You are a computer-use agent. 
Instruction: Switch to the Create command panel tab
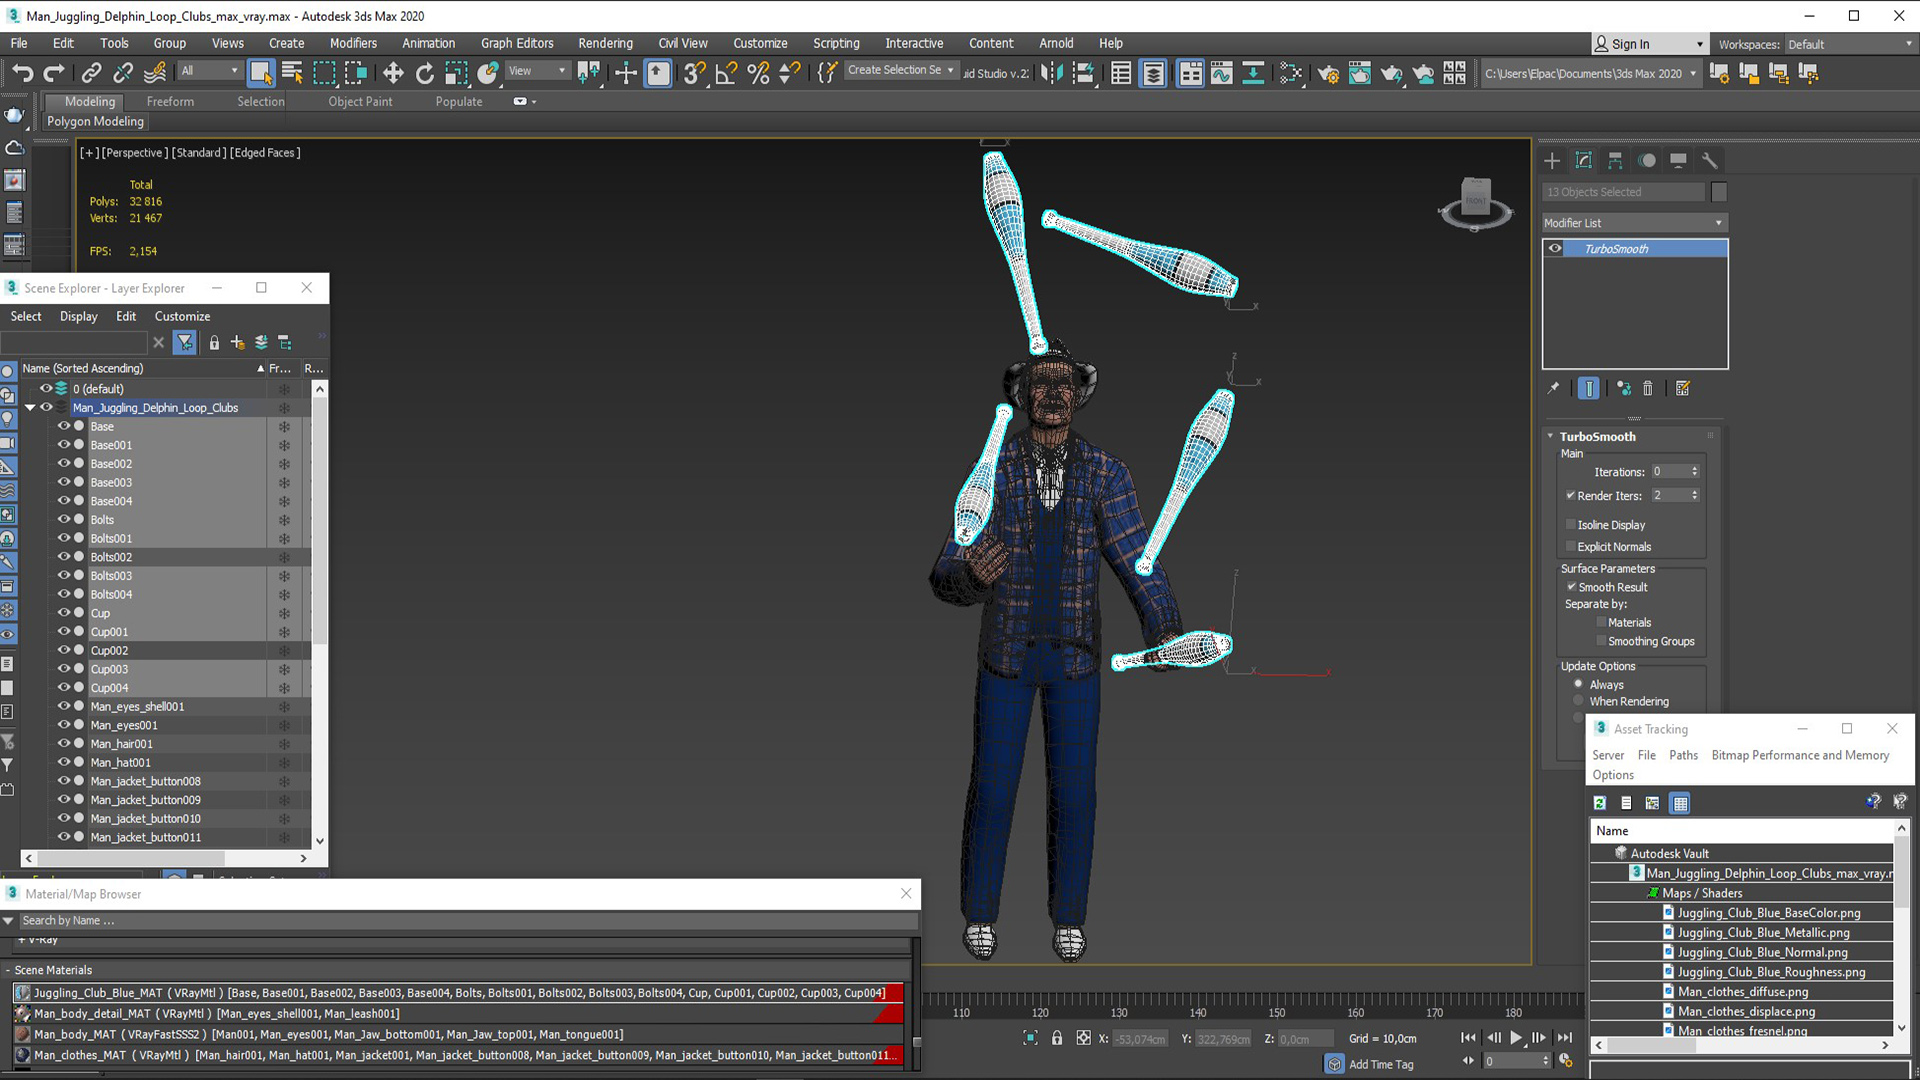(1552, 160)
